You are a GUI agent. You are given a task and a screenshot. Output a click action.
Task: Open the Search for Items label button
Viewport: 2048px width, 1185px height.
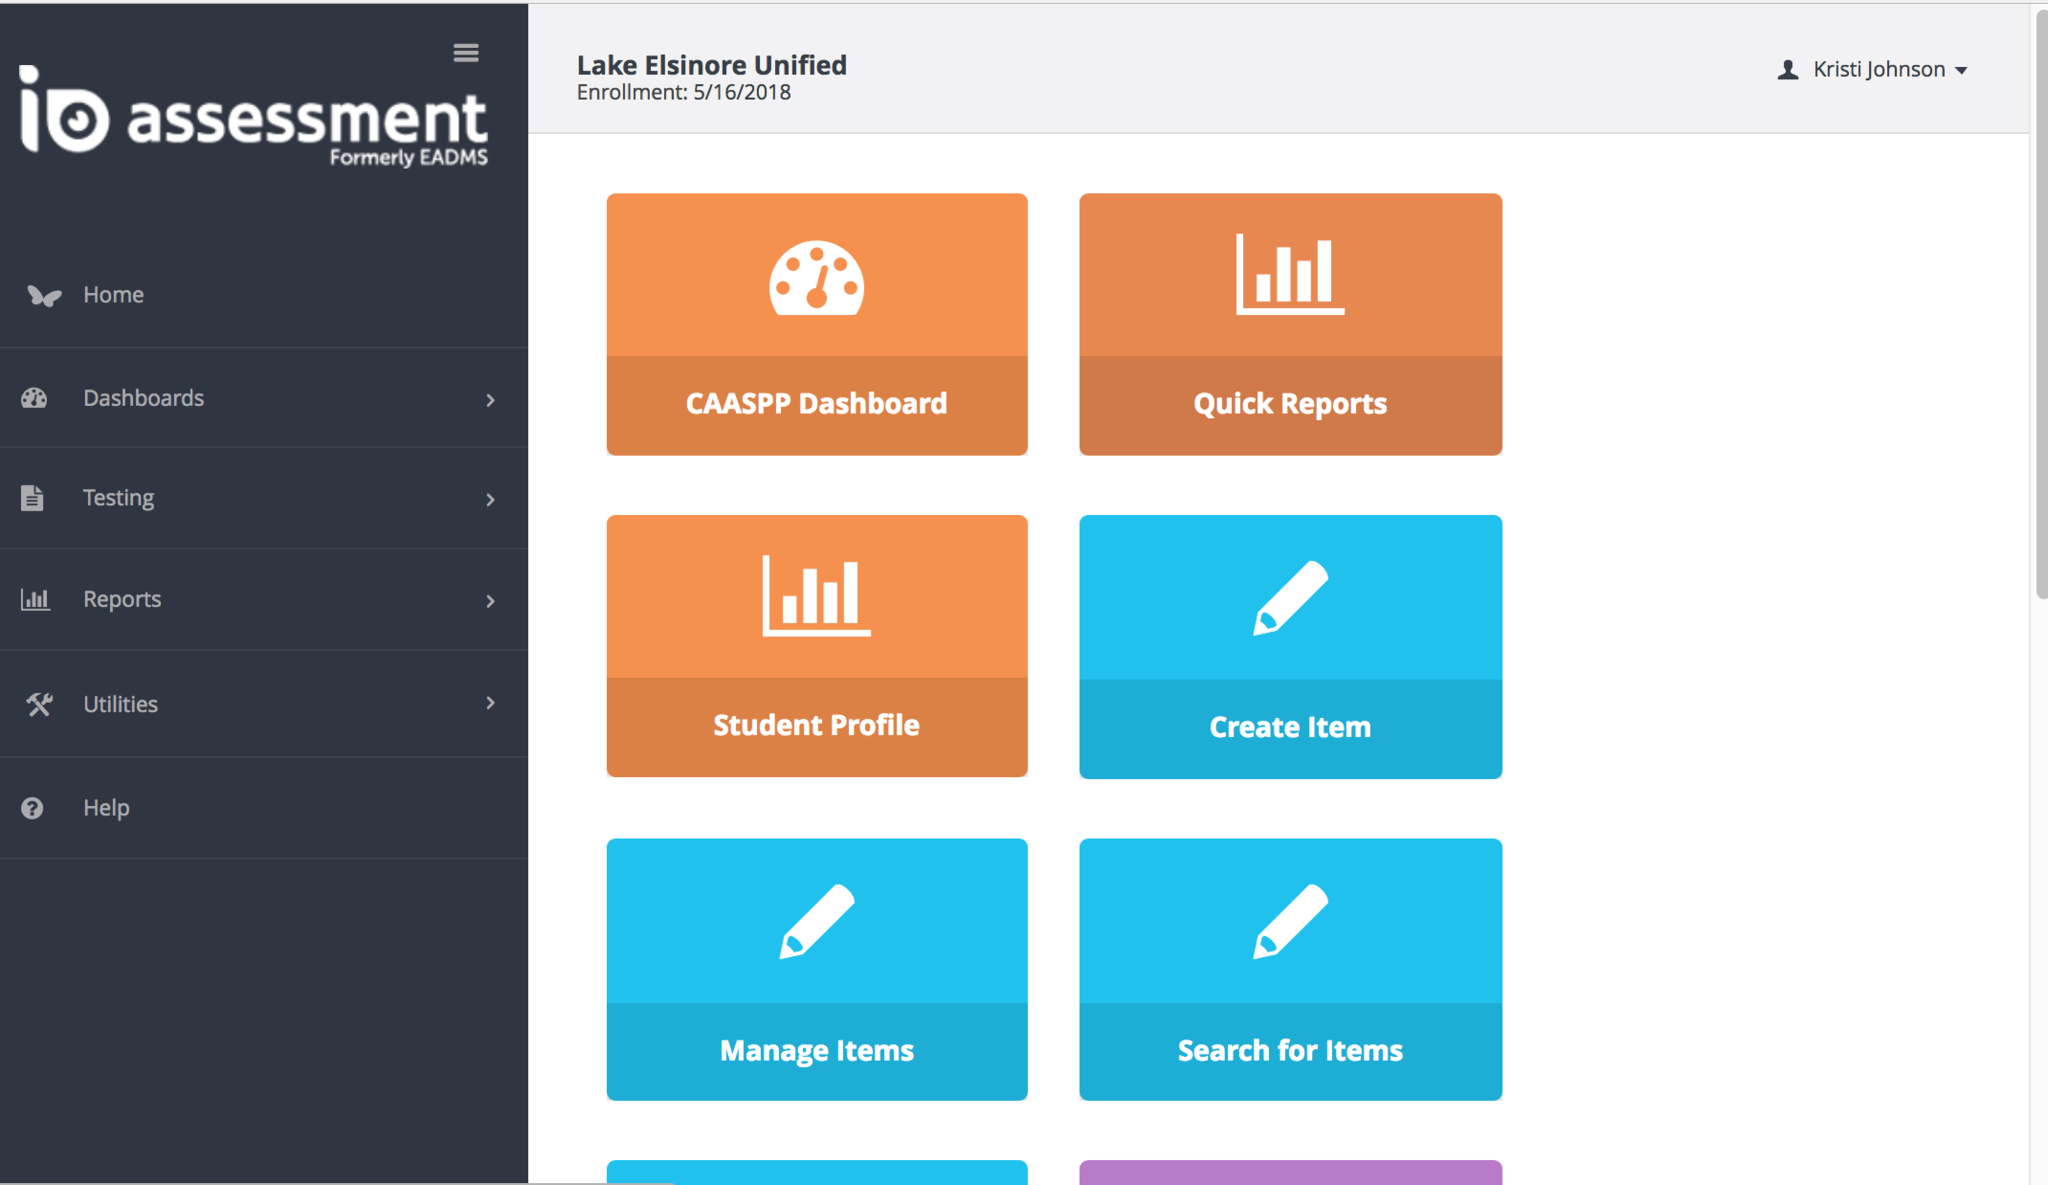tap(1290, 1051)
